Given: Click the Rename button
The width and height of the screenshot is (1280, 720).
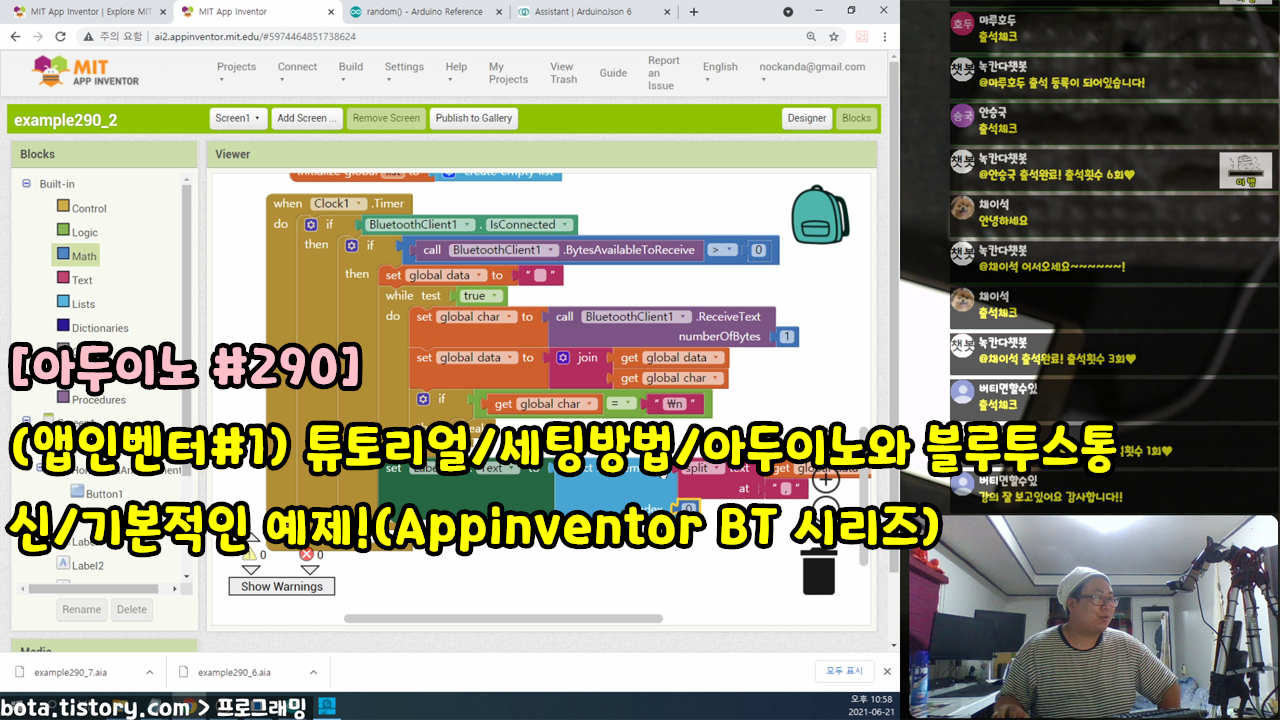Looking at the screenshot, I should click(82, 609).
